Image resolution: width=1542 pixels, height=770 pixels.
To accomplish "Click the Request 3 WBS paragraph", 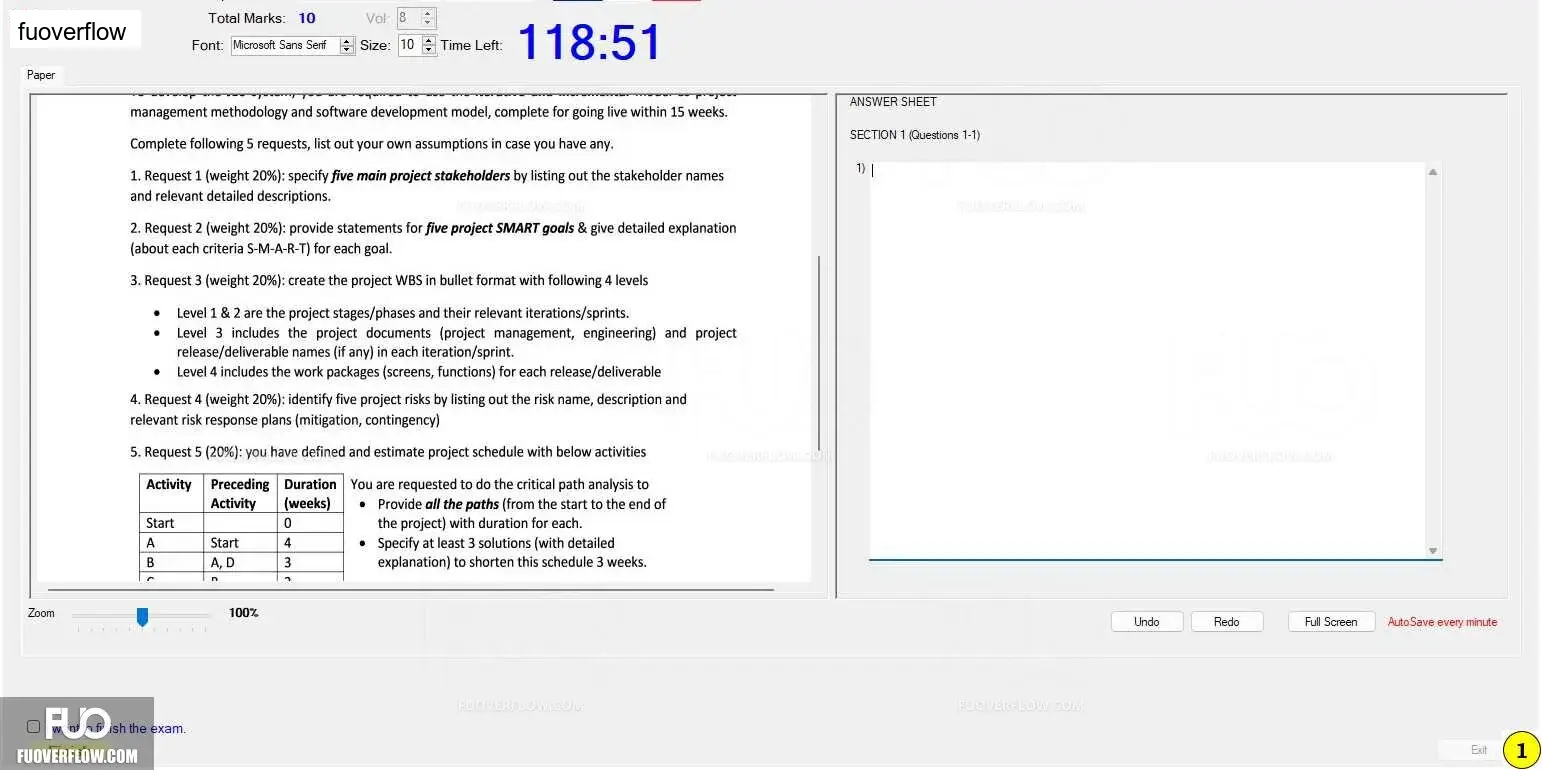I will coord(389,280).
